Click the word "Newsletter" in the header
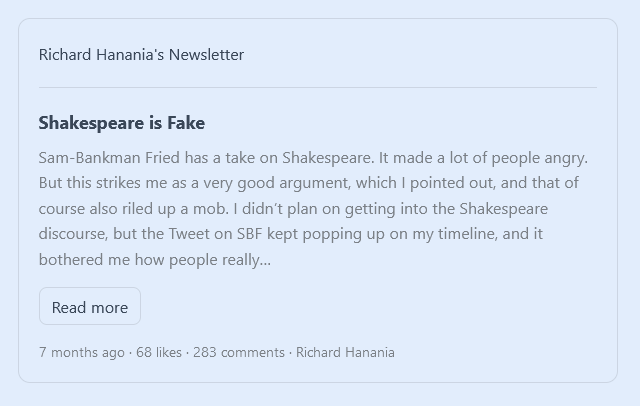640x406 pixels. click(206, 55)
